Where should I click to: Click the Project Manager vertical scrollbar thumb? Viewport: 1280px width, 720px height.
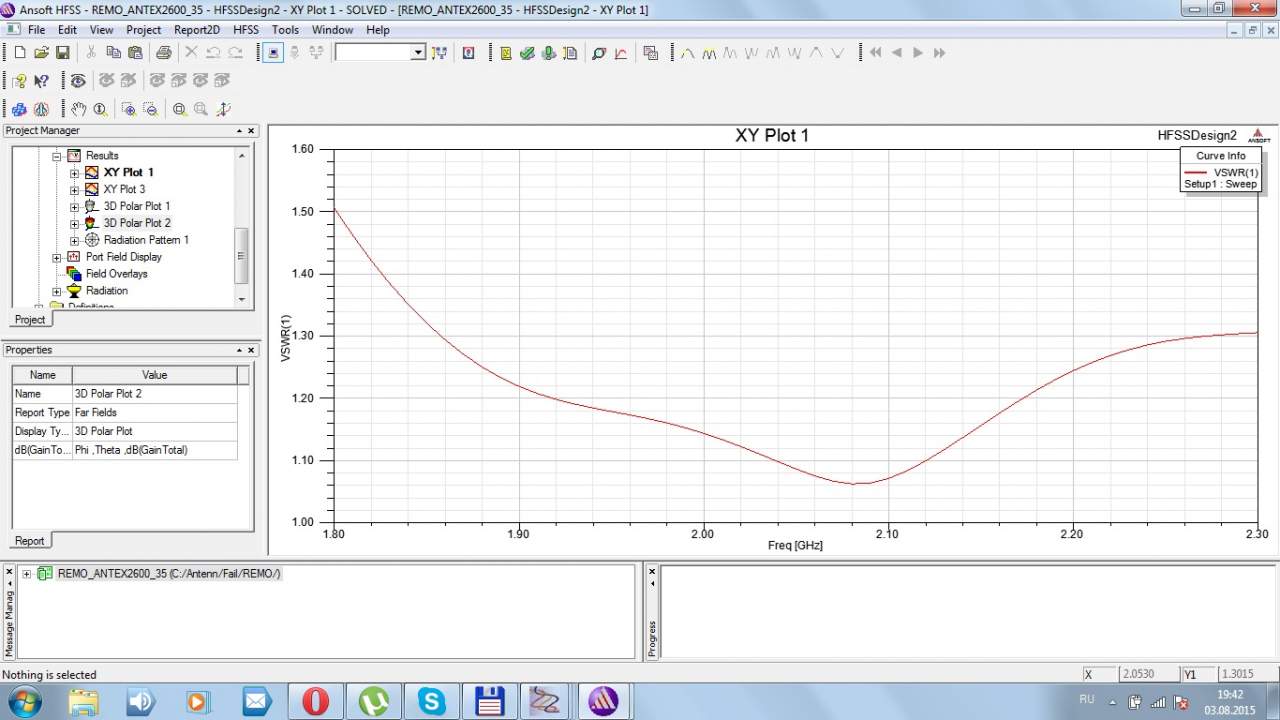[241, 255]
